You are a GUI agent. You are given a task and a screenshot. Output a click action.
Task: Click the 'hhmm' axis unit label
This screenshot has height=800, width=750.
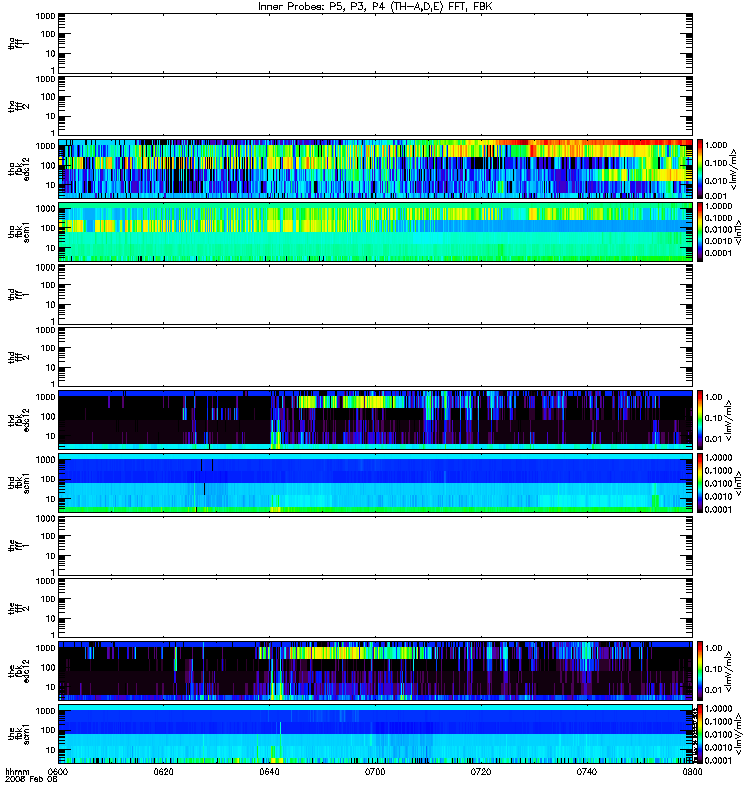[17, 771]
